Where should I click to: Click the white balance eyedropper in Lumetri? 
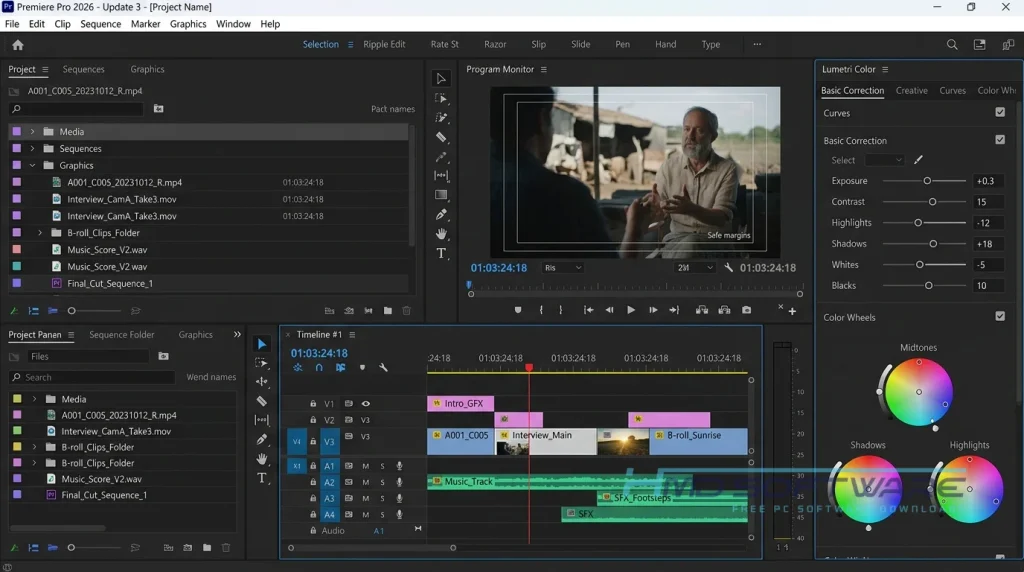tap(918, 160)
